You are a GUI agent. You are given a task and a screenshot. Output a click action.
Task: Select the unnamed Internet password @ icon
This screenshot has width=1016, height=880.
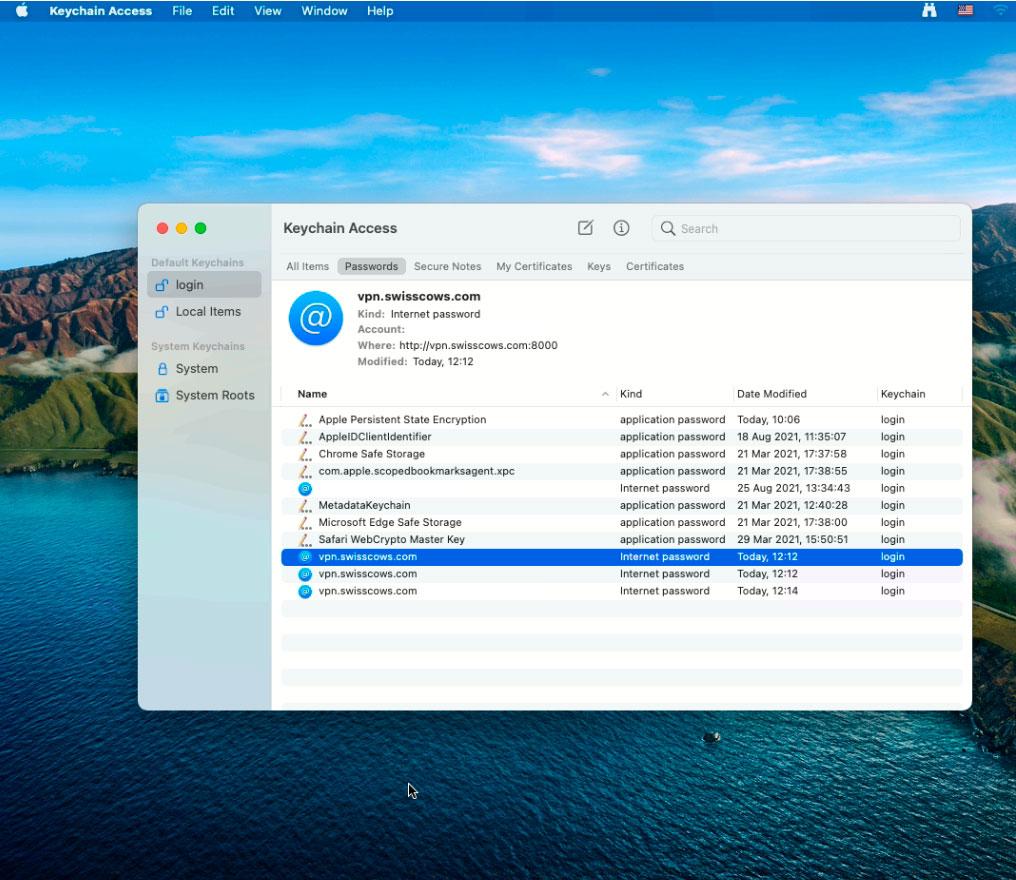[305, 489]
